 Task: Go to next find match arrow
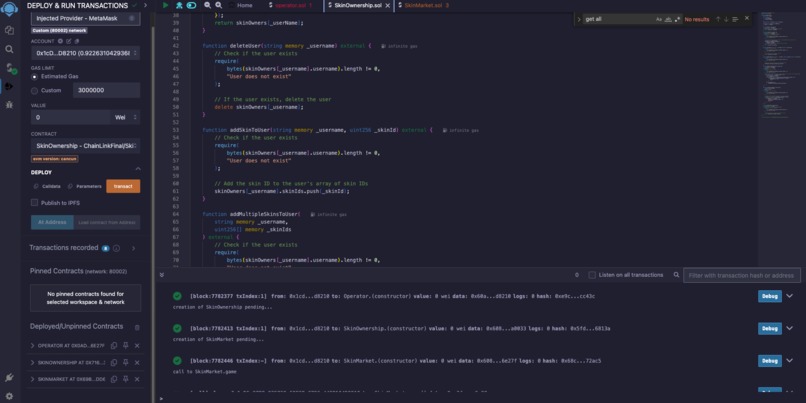(x=726, y=19)
